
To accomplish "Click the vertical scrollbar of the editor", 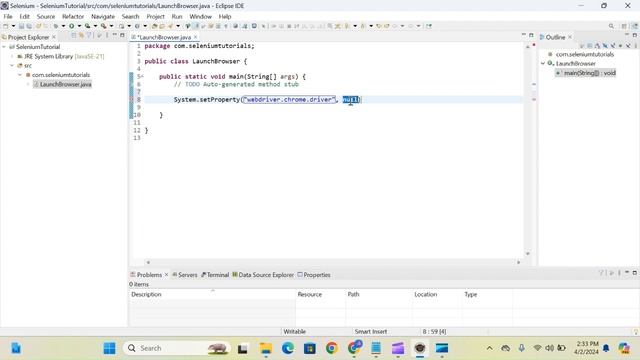I will [x=527, y=150].
